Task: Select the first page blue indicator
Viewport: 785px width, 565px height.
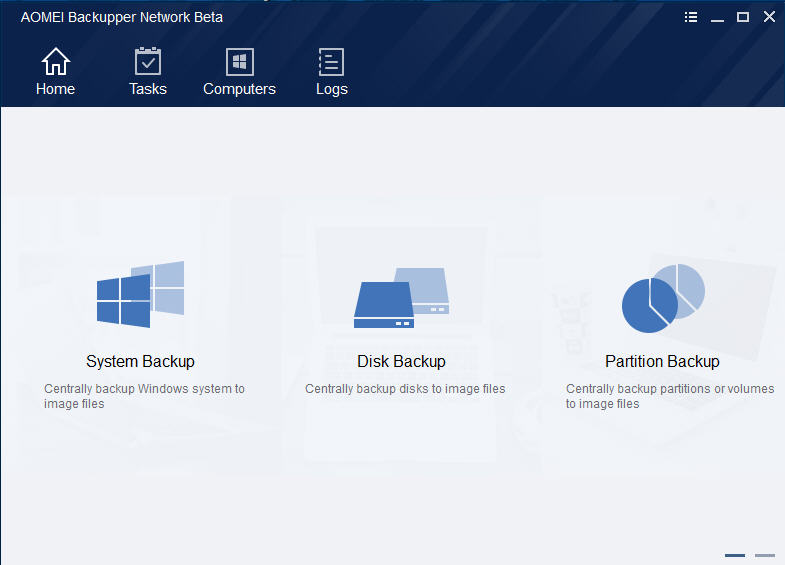Action: tap(735, 555)
